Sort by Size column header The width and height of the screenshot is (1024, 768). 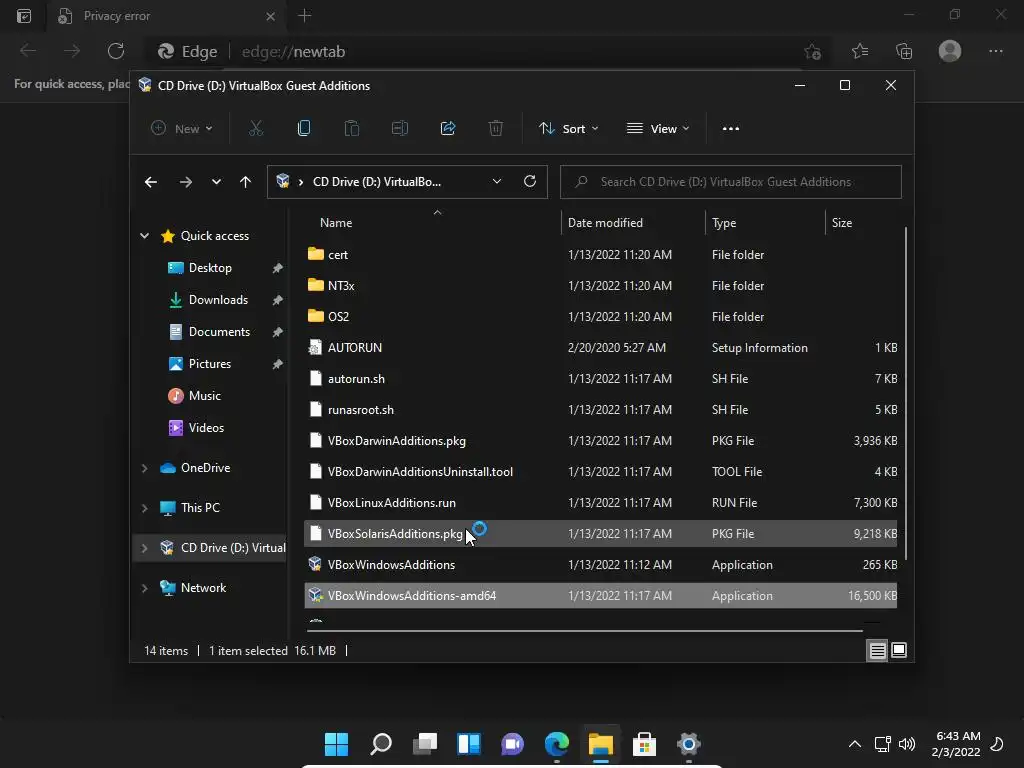[x=842, y=223]
